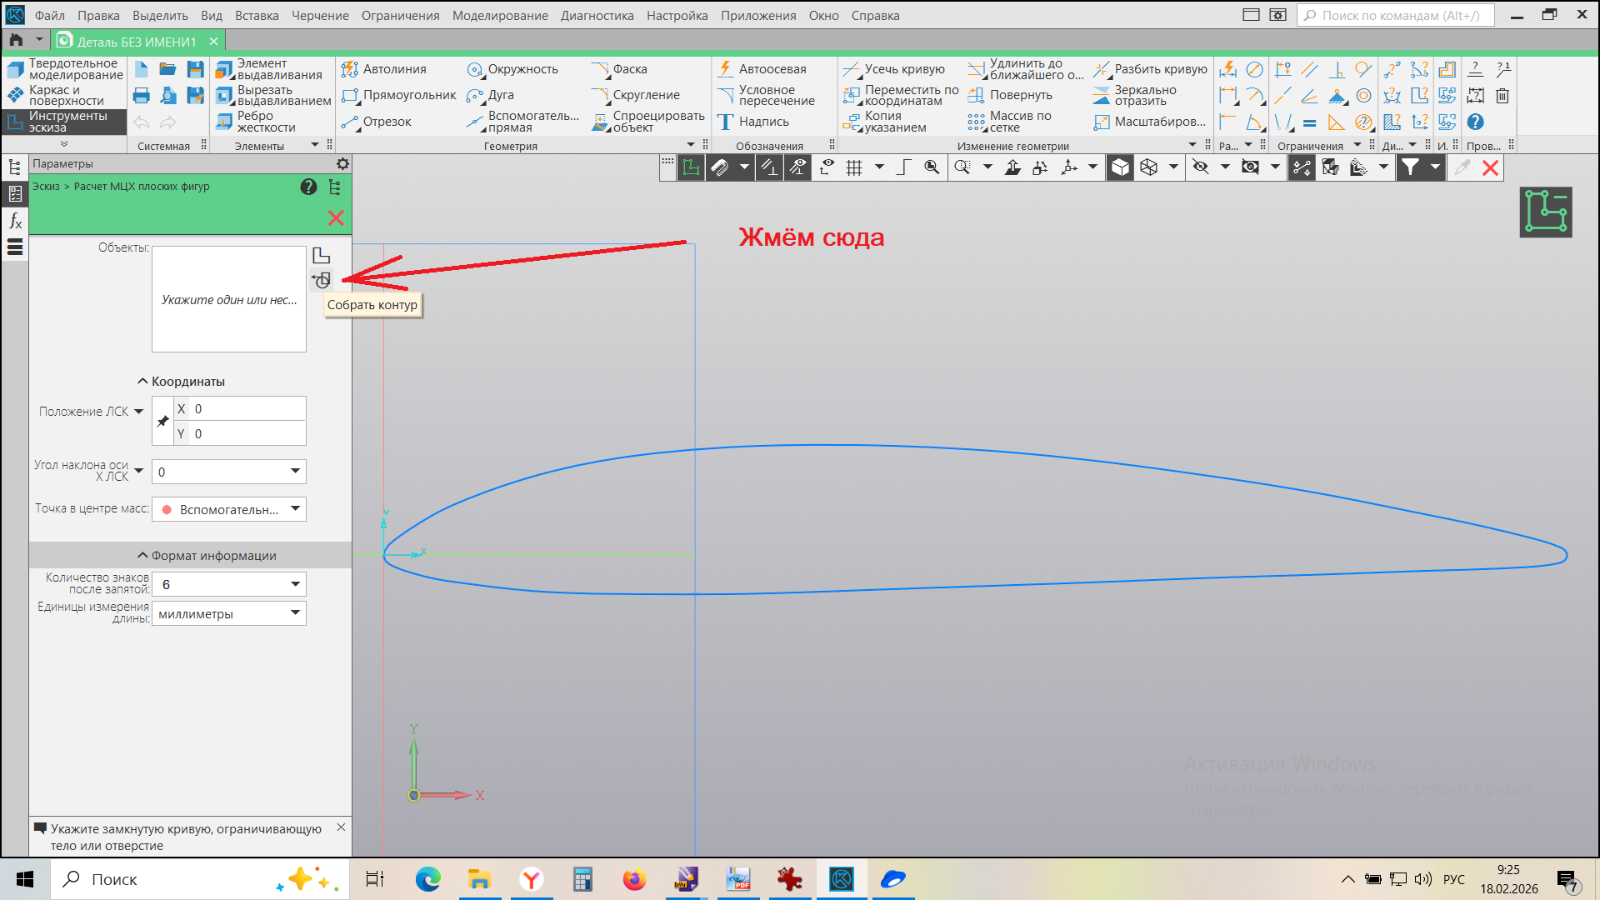This screenshot has width=1600, height=900.
Task: Choose the Зеркально отразить mirror tool
Action: pyautogui.click(x=1136, y=95)
